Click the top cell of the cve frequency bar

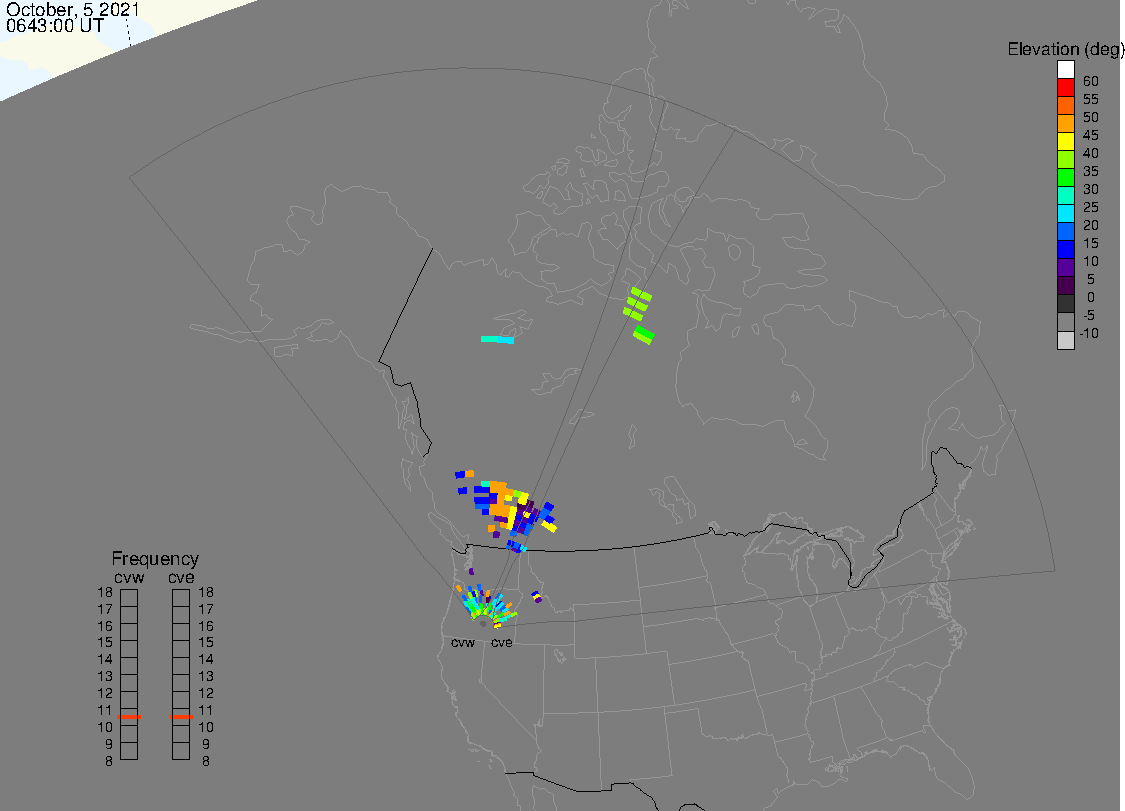click(182, 598)
